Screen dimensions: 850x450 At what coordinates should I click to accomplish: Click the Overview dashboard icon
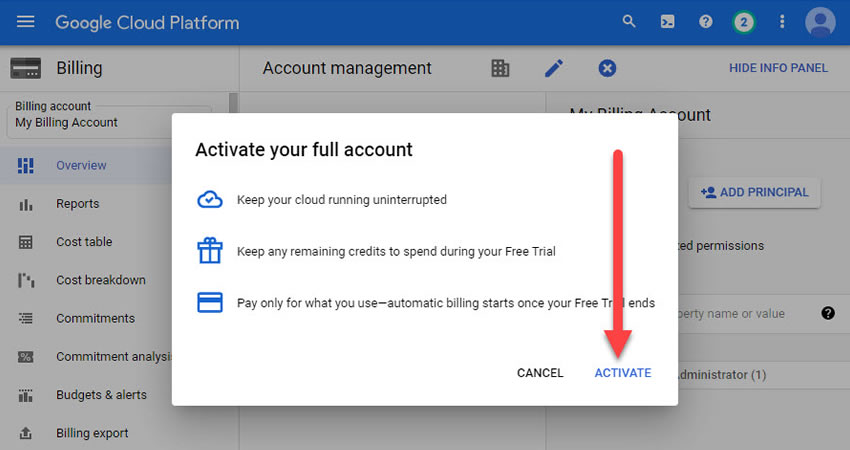tap(25, 165)
